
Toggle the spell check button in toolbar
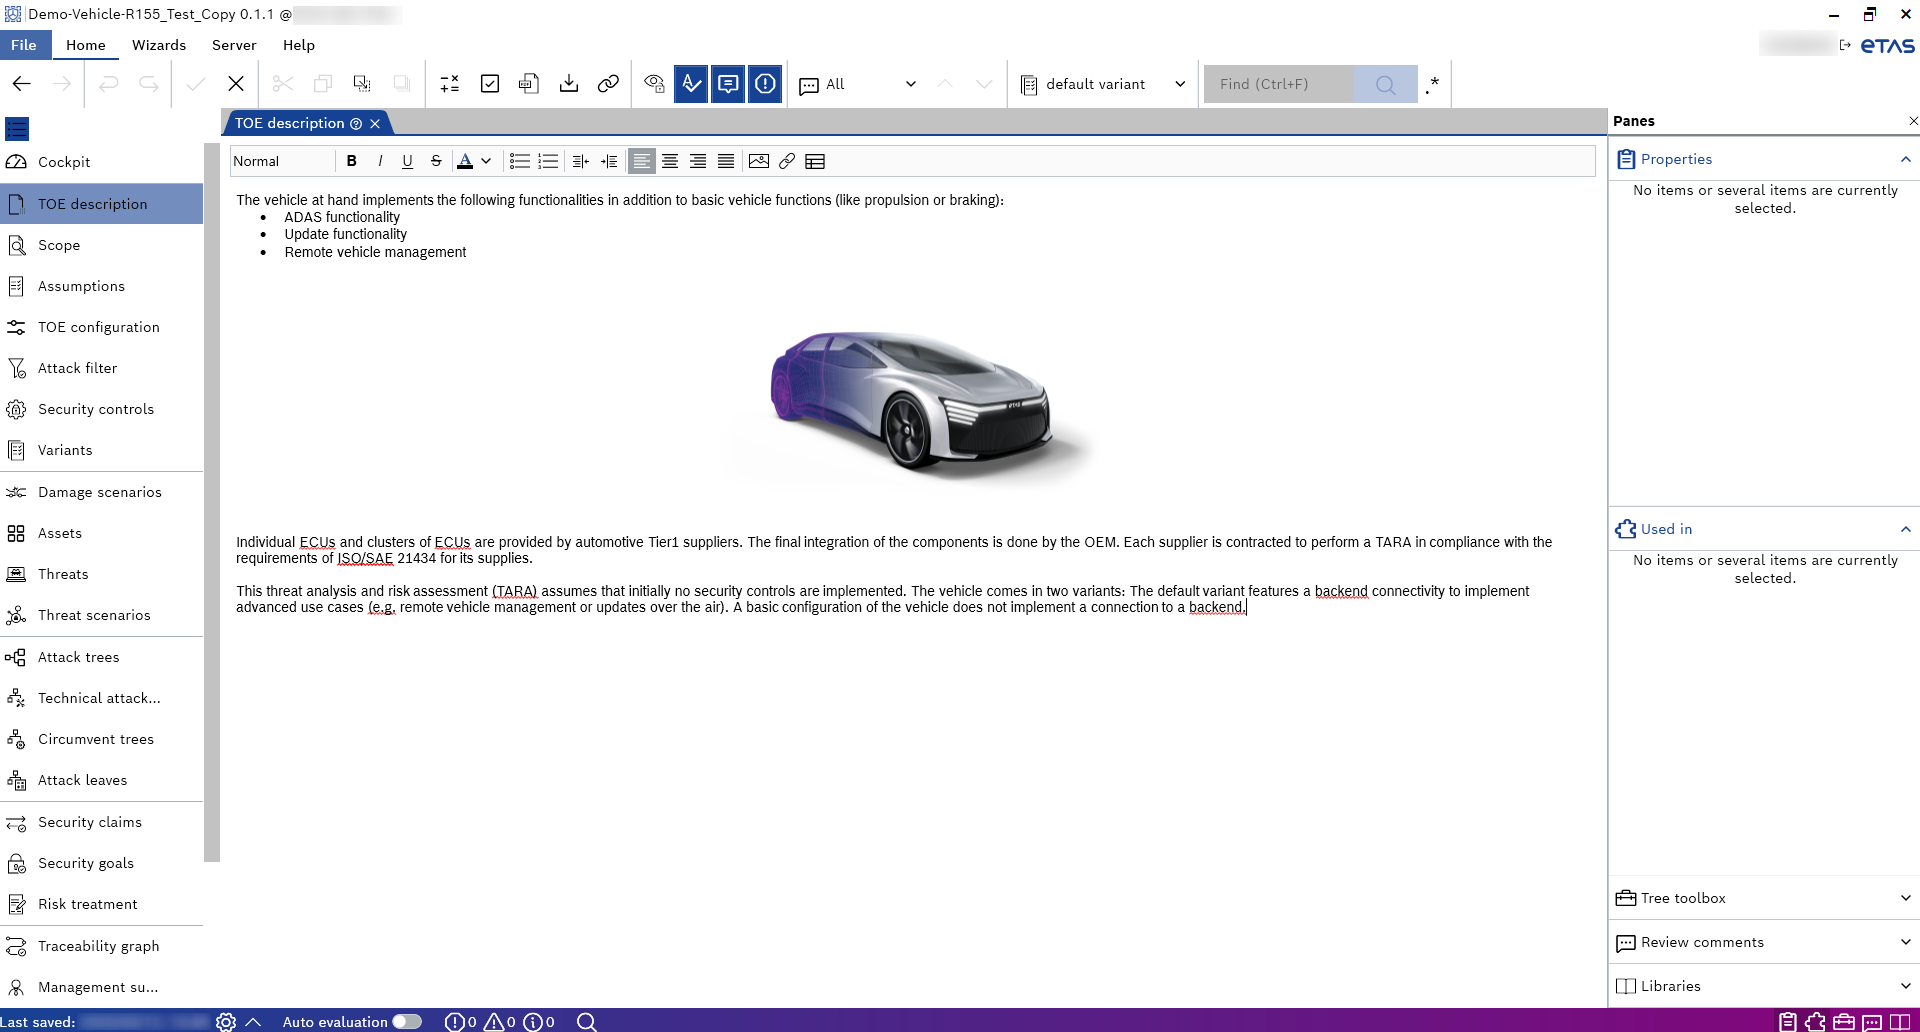(x=691, y=84)
